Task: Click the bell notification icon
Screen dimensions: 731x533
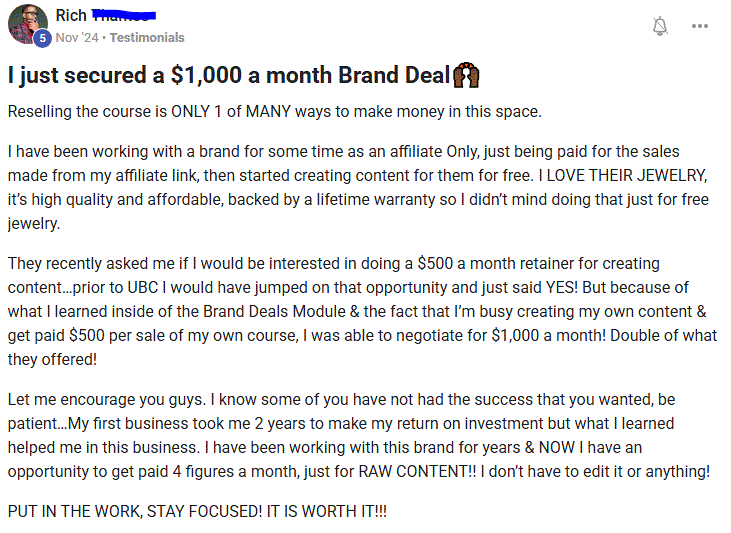Action: (x=660, y=27)
